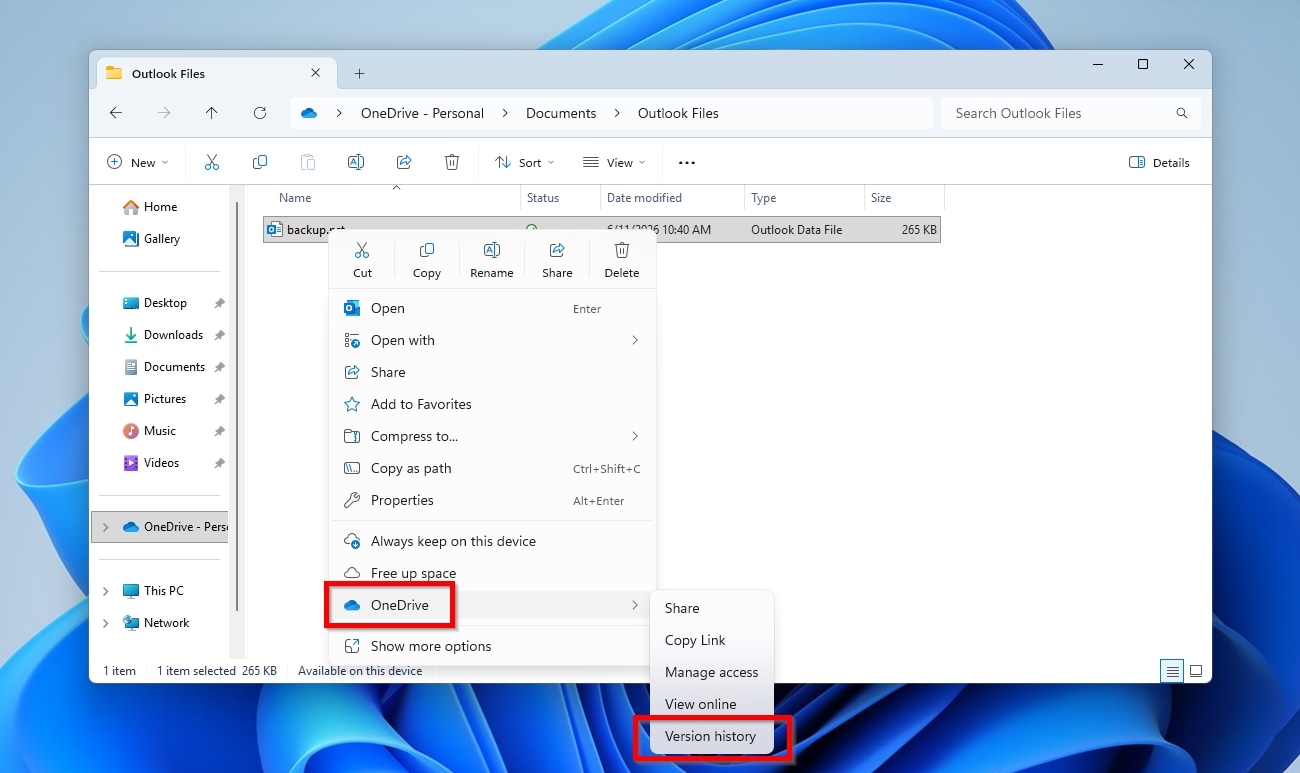Click navigation pane scrollbar
Image resolution: width=1300 pixels, height=773 pixels.
pyautogui.click(x=237, y=405)
